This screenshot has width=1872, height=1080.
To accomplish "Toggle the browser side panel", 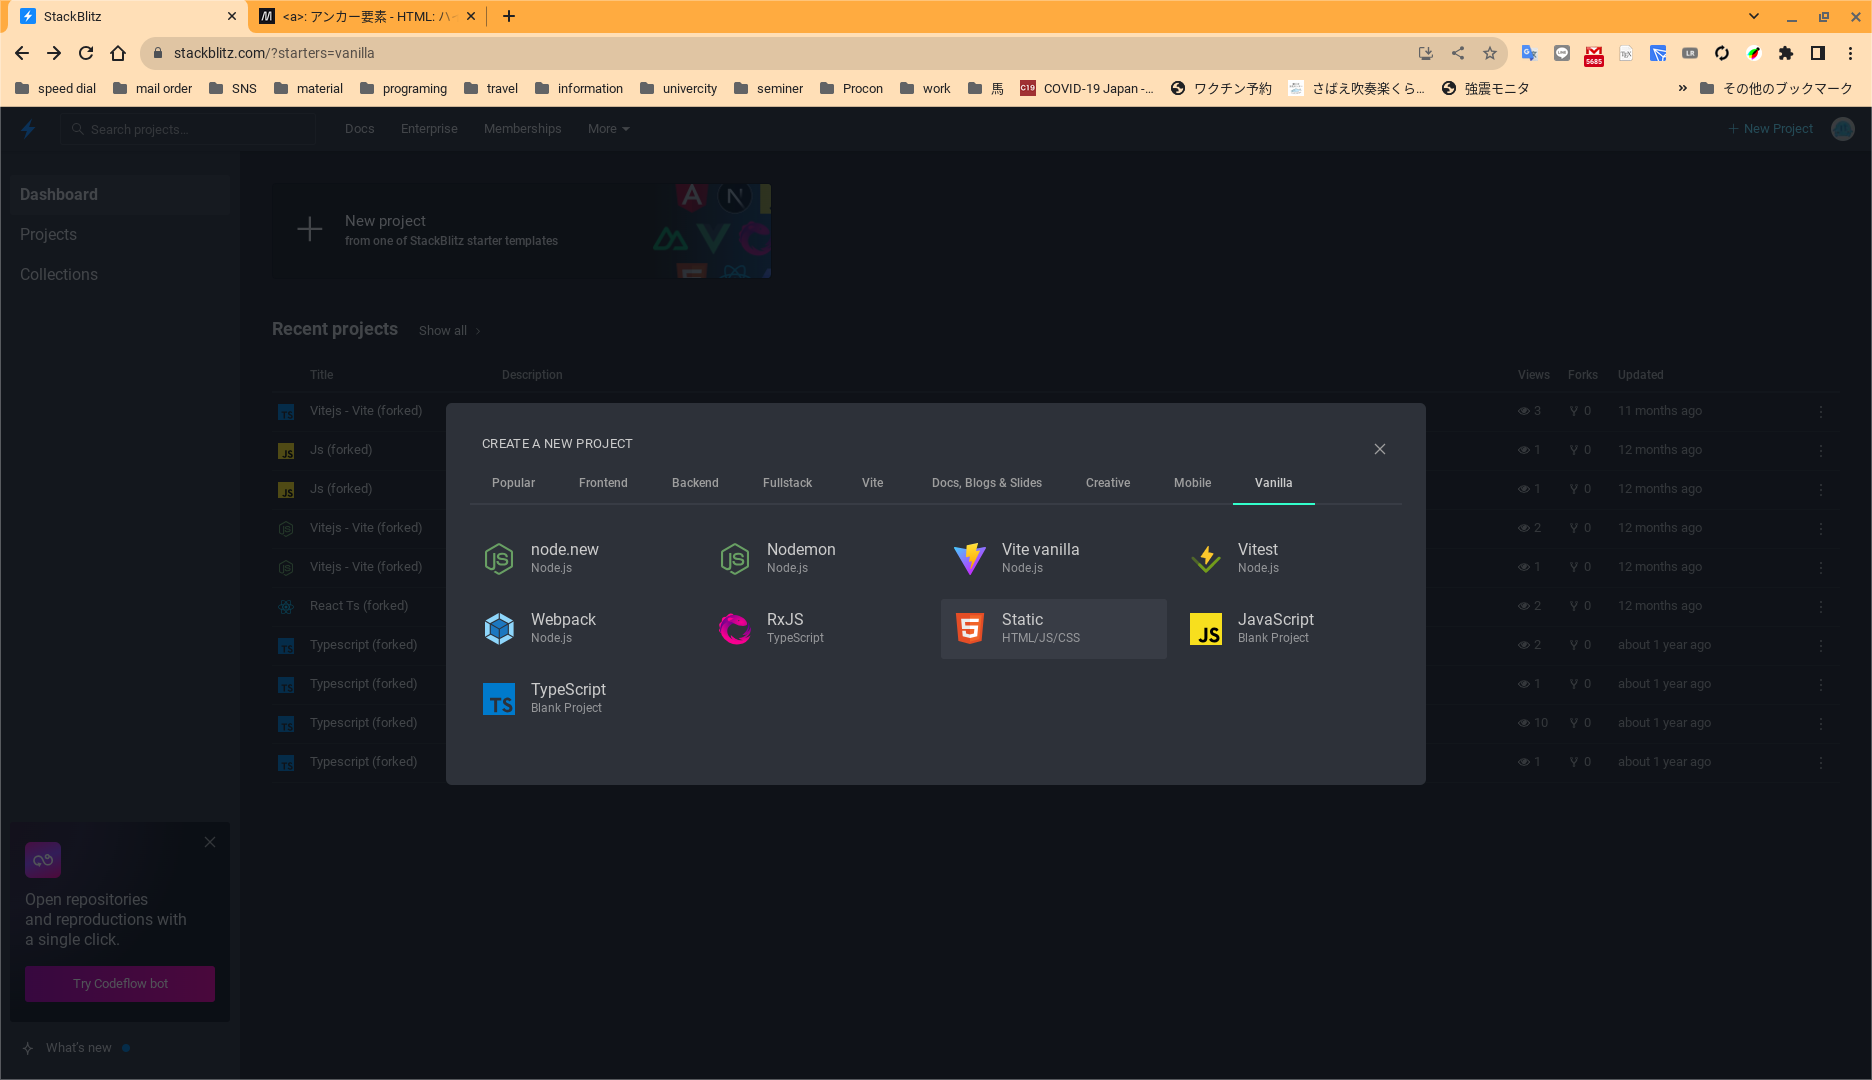I will [x=1818, y=53].
